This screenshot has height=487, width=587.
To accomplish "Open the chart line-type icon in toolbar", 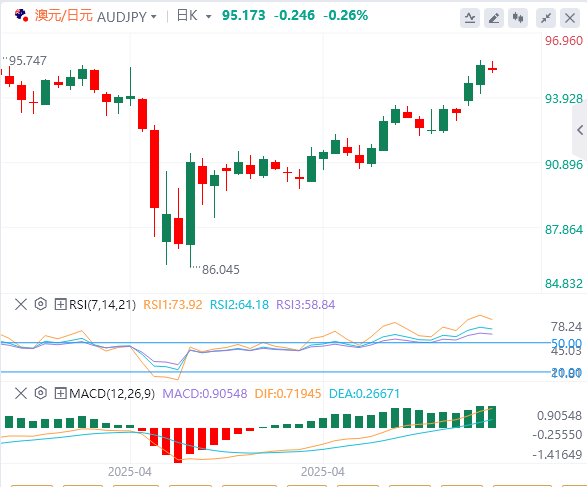I will click(x=470, y=18).
